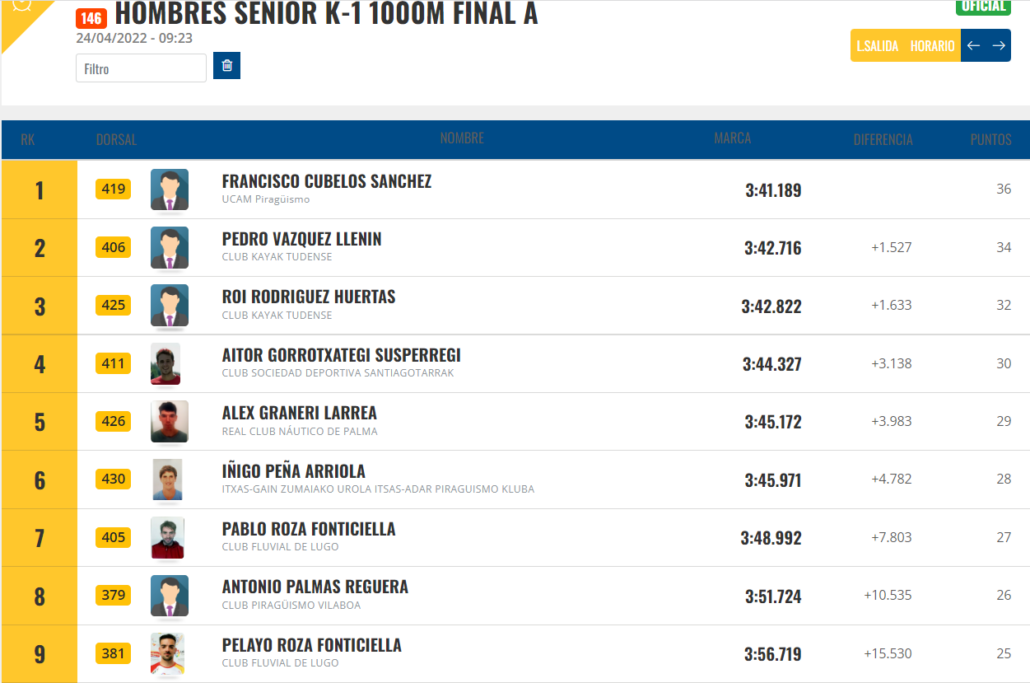The height and width of the screenshot is (683, 1030).
Task: Click the trash icon to clear the filter
Action: point(227,66)
